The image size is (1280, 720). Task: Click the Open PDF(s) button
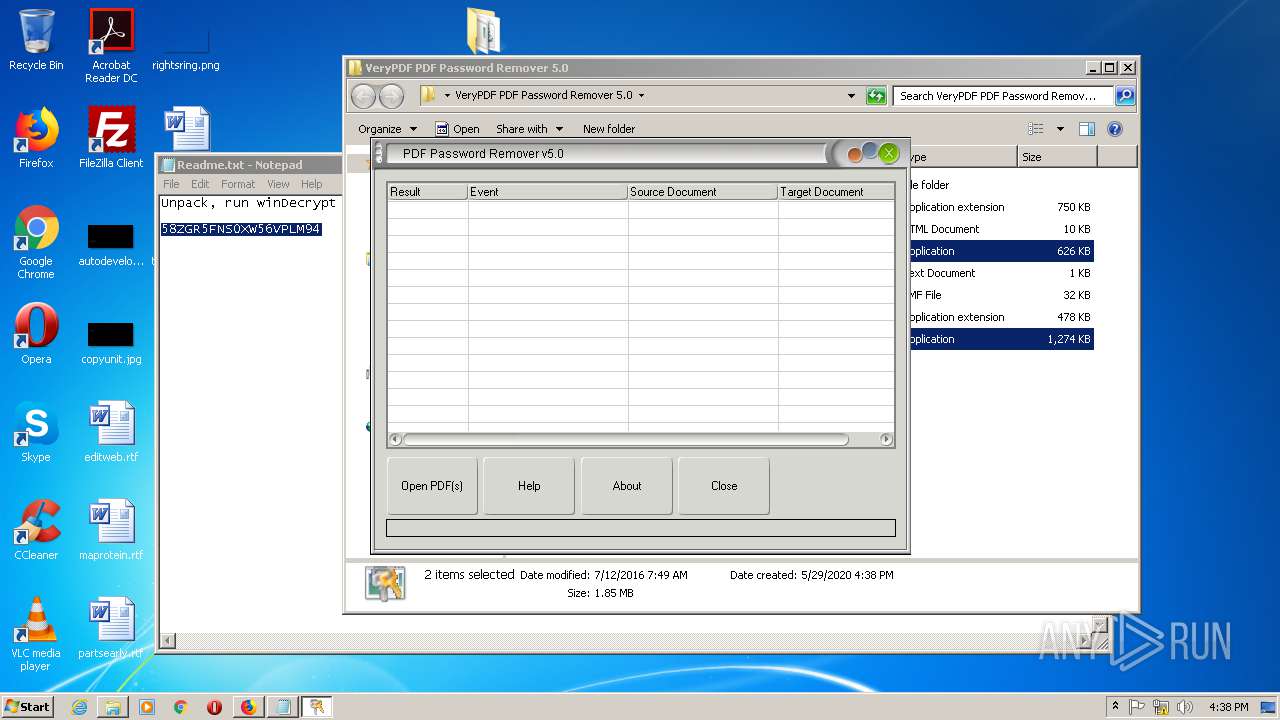tap(432, 486)
